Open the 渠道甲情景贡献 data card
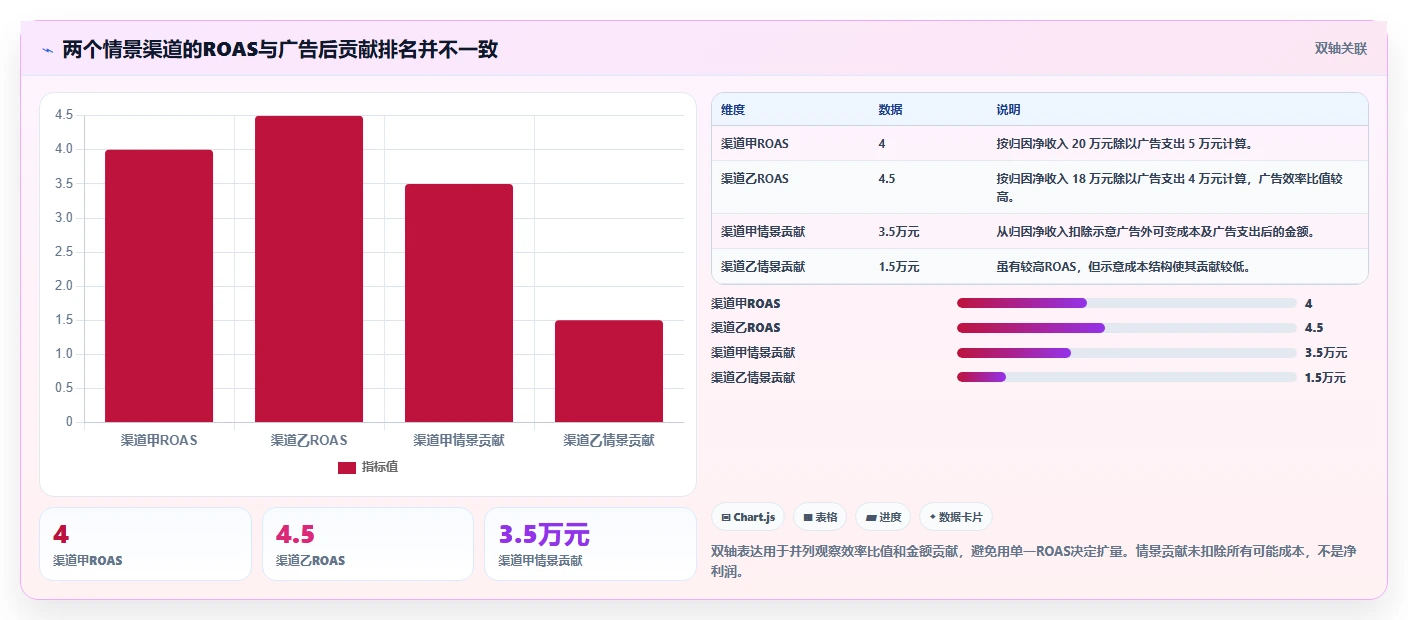 tap(590, 544)
